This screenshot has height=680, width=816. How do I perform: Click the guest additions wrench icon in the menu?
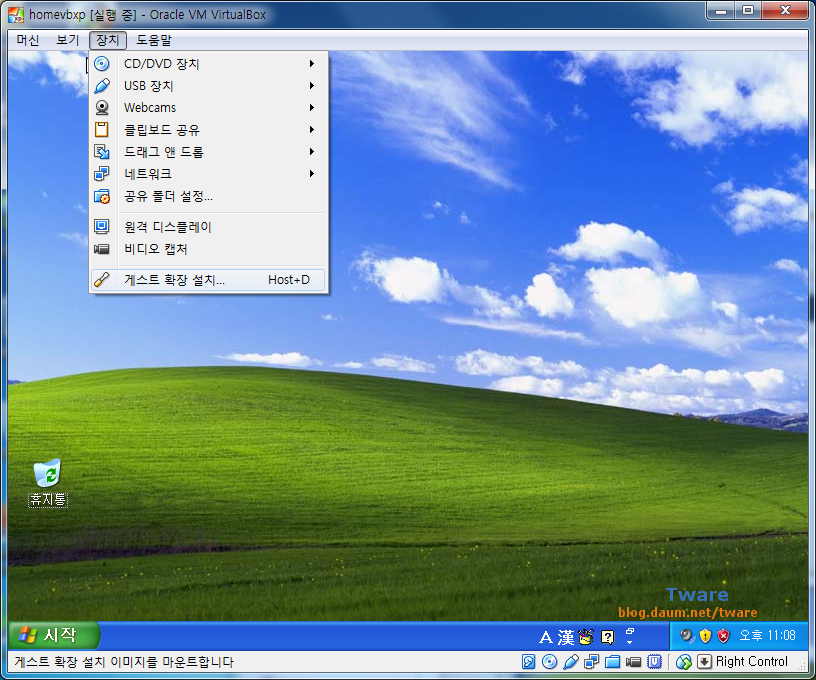[x=102, y=280]
